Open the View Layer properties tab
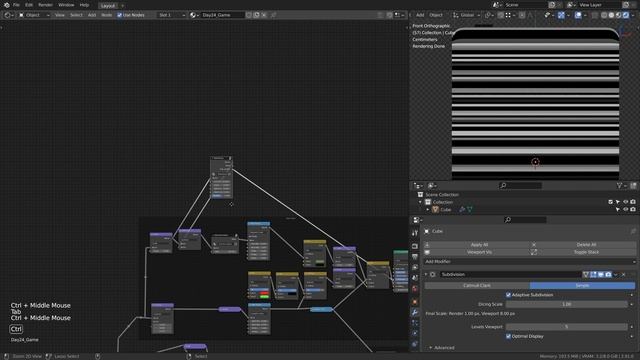The height and width of the screenshot is (360, 640). pyautogui.click(x=415, y=267)
